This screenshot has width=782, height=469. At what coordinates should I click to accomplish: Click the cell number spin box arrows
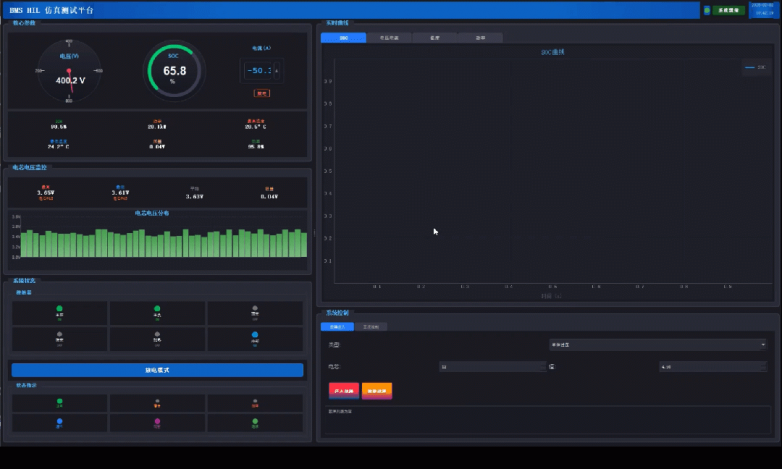click(541, 367)
